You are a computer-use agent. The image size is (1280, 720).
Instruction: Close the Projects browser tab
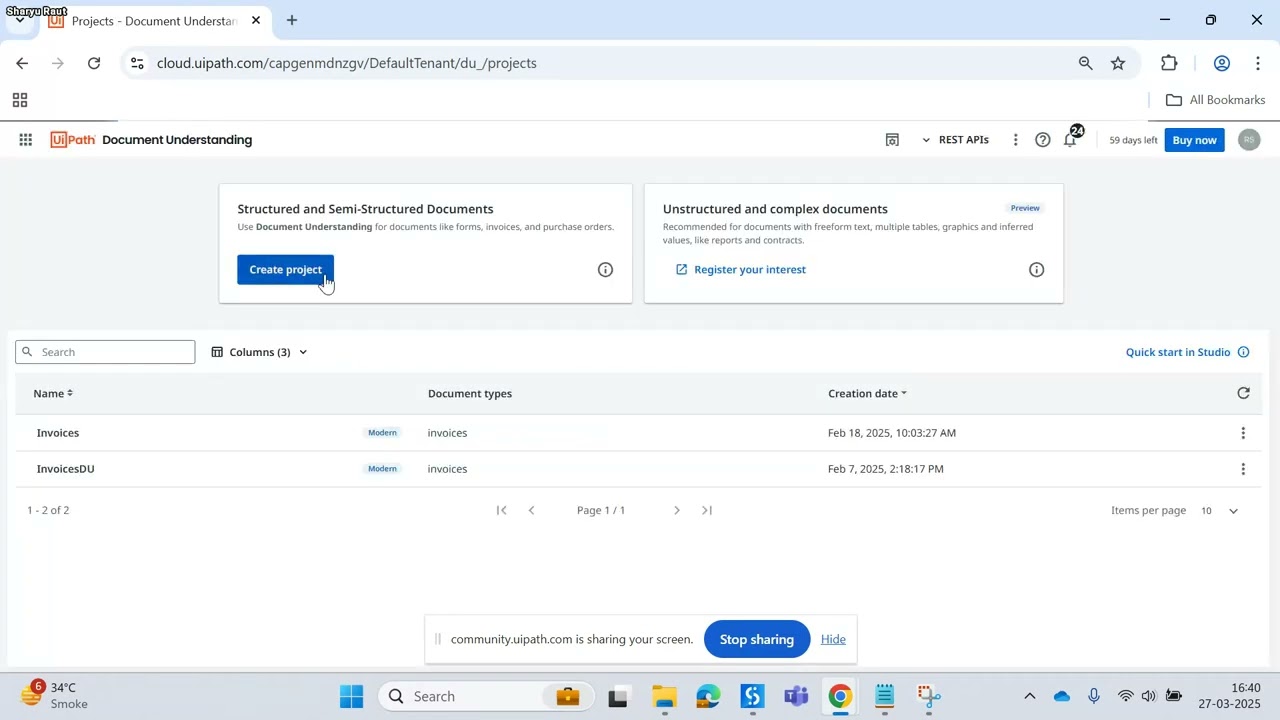[256, 20]
